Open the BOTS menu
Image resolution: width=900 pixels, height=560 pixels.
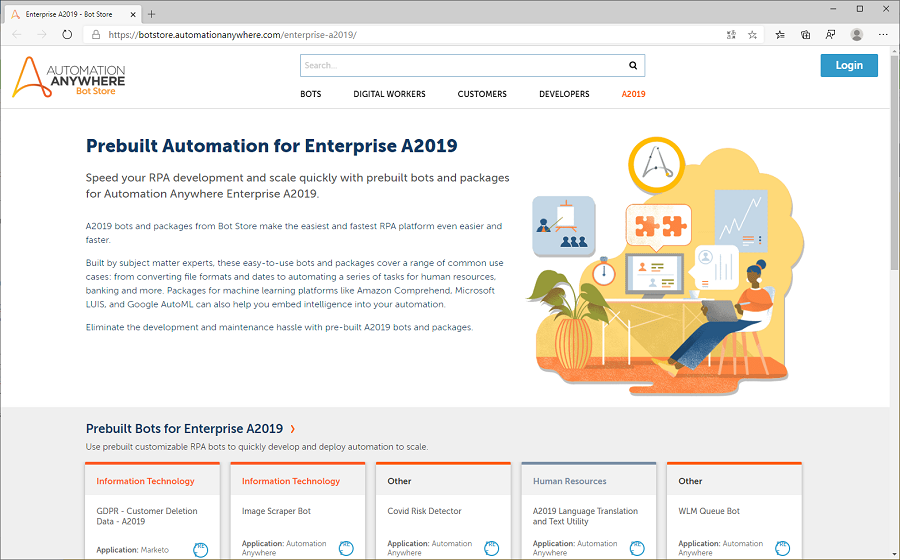[x=311, y=94]
